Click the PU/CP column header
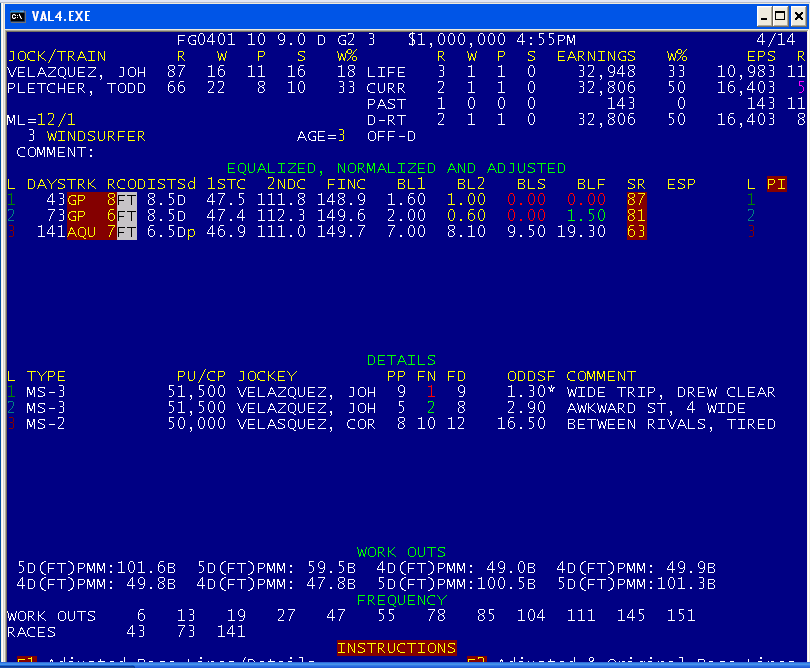810x668 pixels. pyautogui.click(x=201, y=376)
